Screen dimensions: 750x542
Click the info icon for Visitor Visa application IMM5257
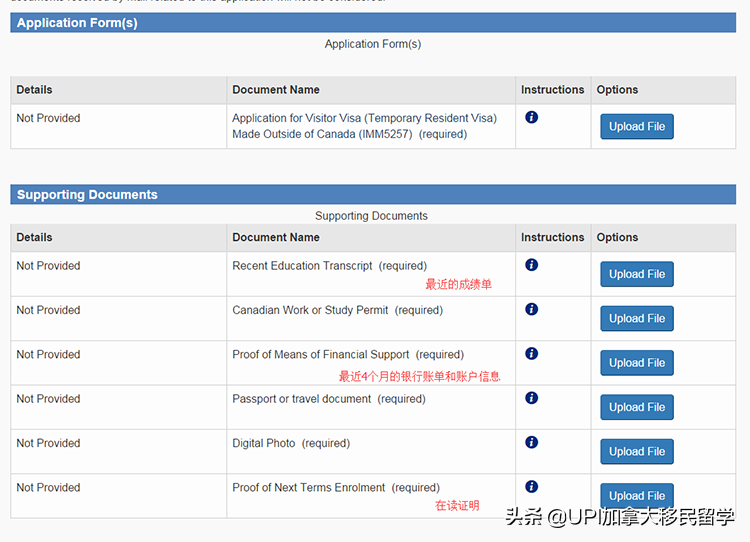[x=531, y=117]
